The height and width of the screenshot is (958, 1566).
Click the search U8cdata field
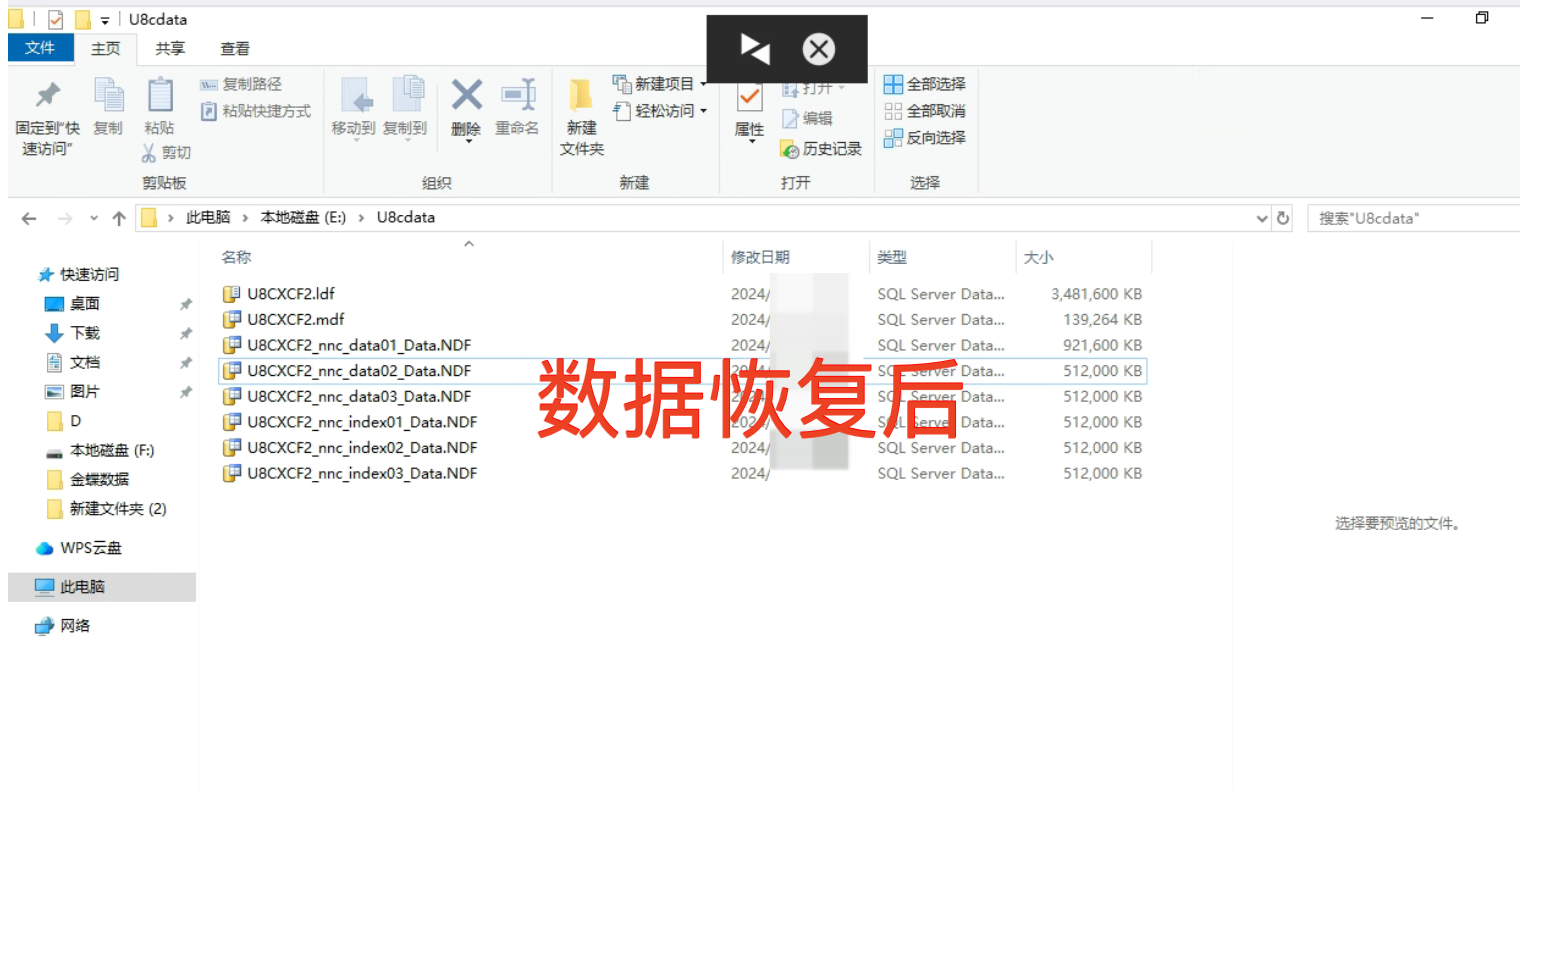[x=1415, y=218]
